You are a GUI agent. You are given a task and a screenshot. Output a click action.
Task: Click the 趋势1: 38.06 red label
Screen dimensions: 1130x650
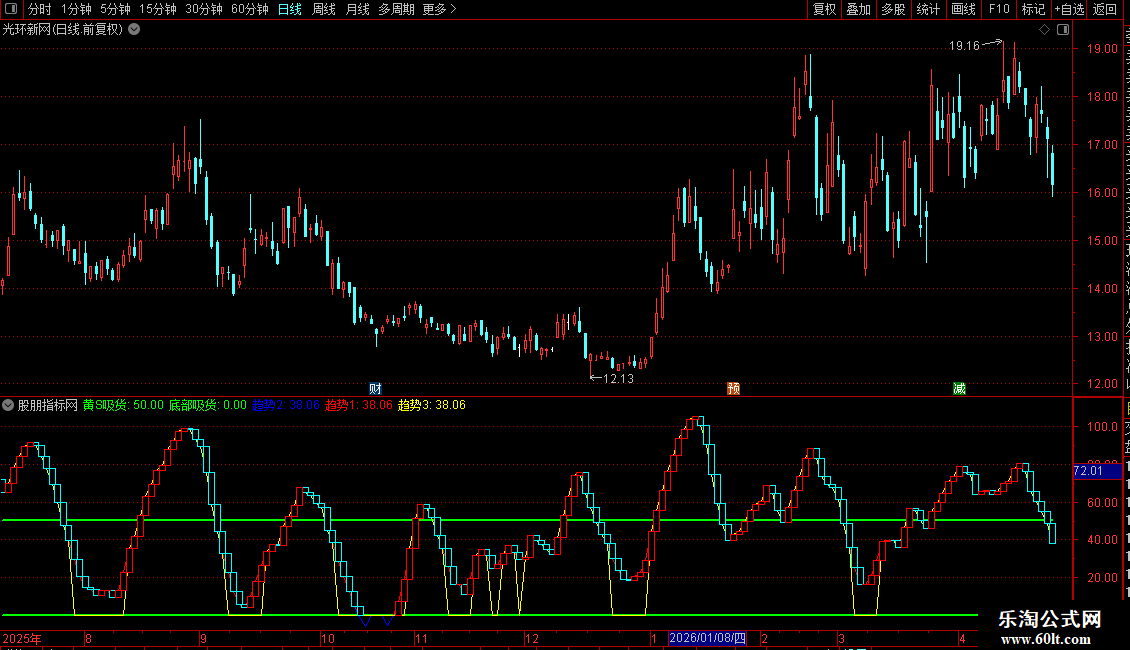(359, 405)
